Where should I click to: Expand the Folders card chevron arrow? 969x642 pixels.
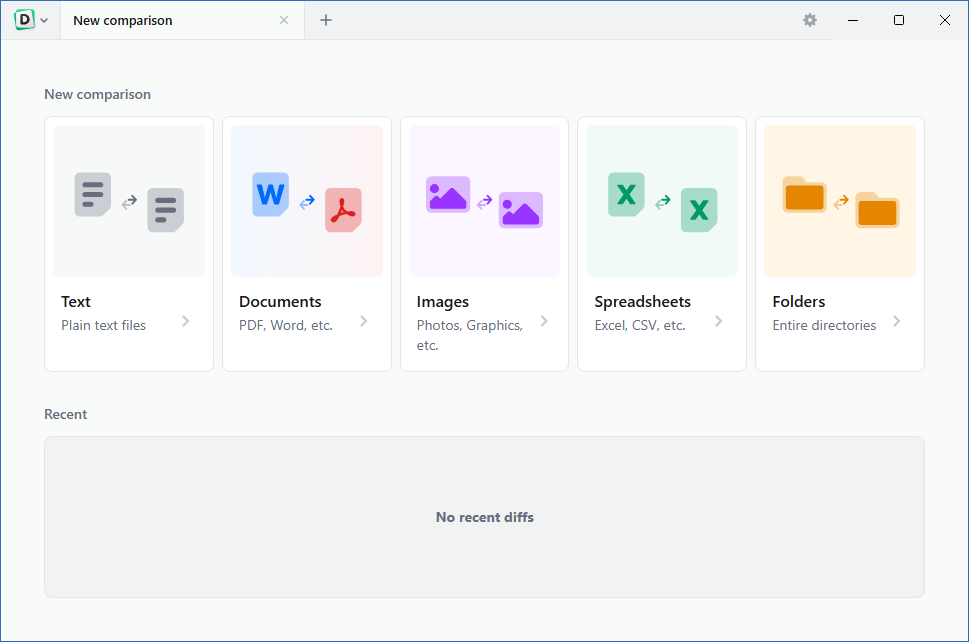pos(897,321)
